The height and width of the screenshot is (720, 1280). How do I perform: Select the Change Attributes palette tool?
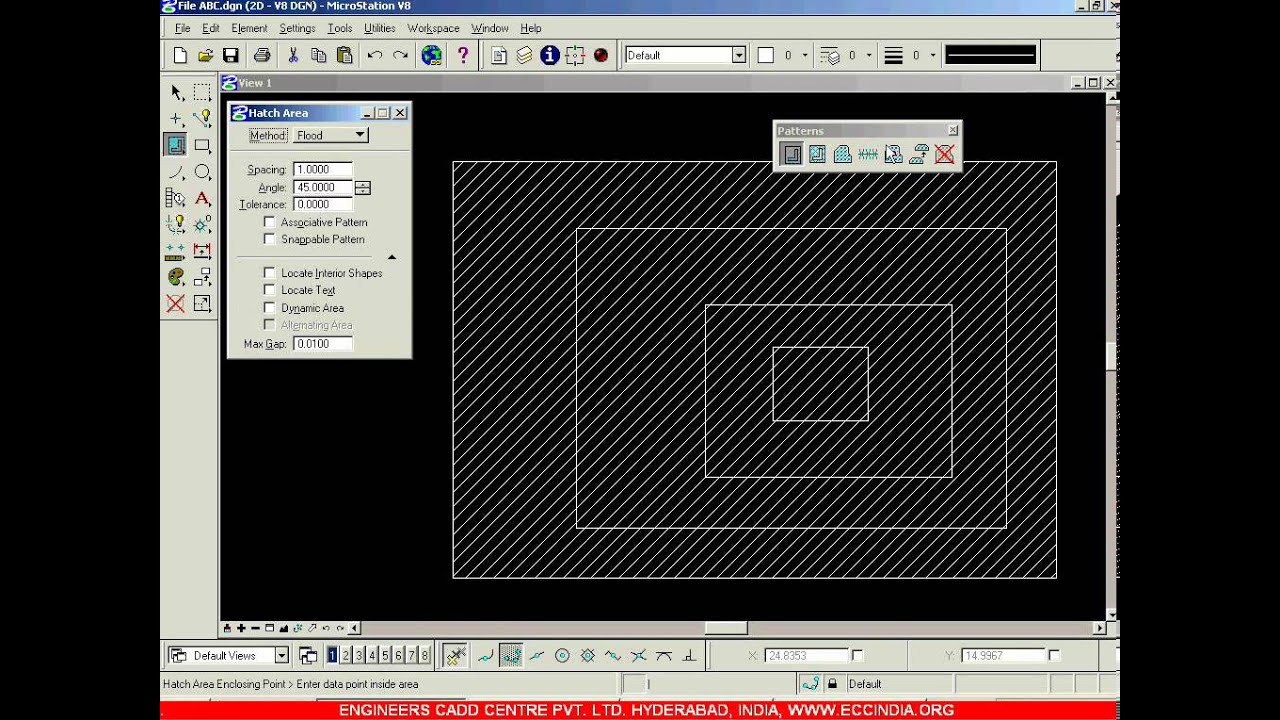point(175,277)
